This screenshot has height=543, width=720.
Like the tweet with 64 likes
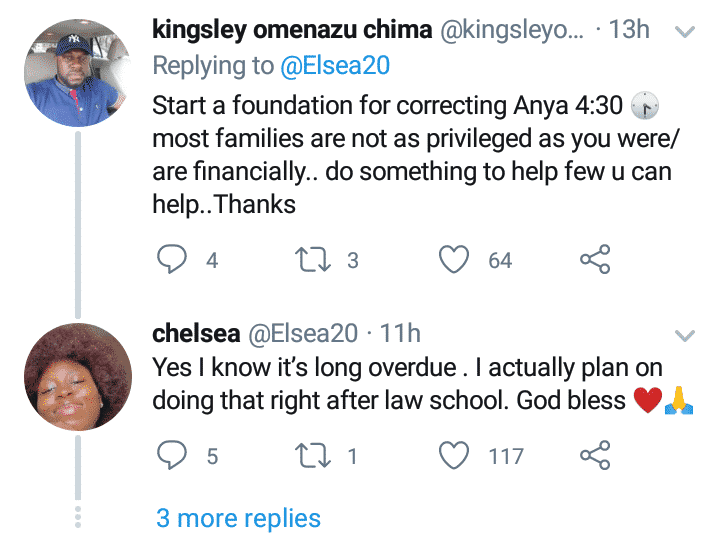(456, 260)
